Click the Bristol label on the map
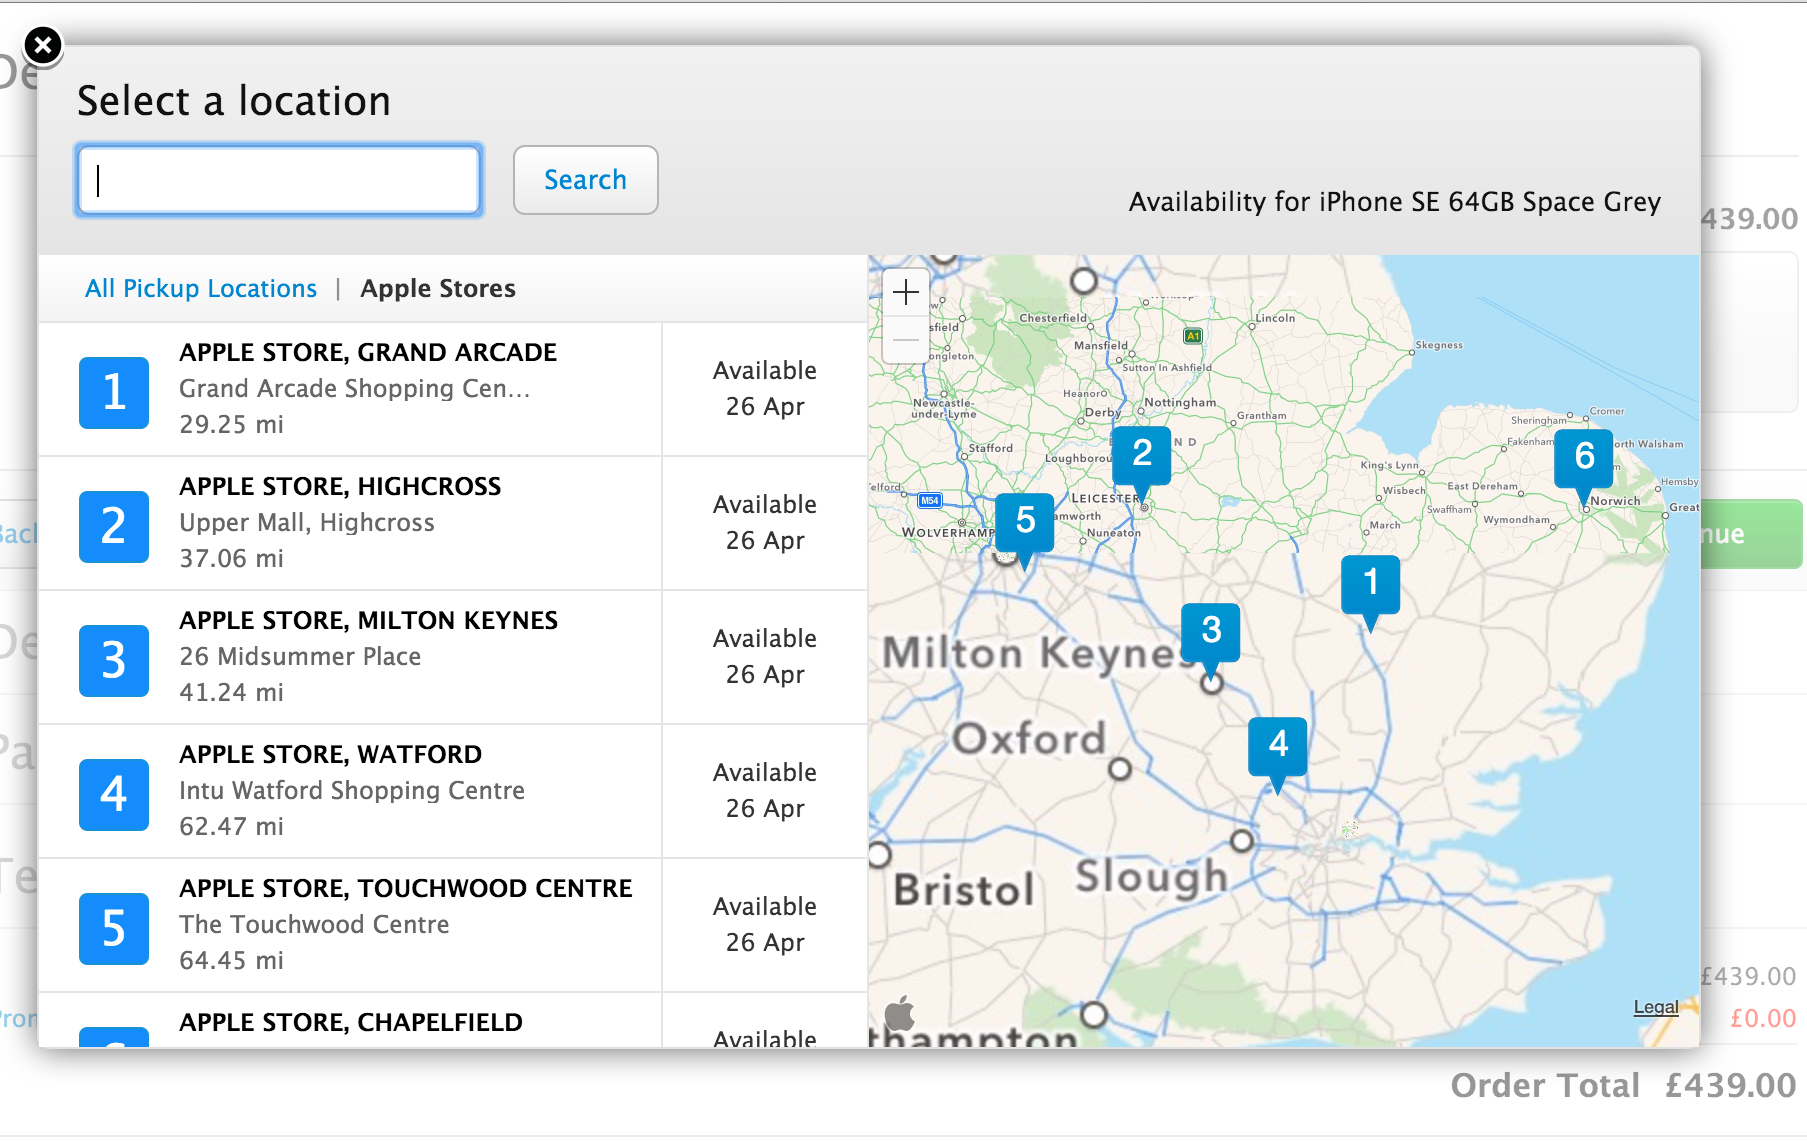 (964, 890)
